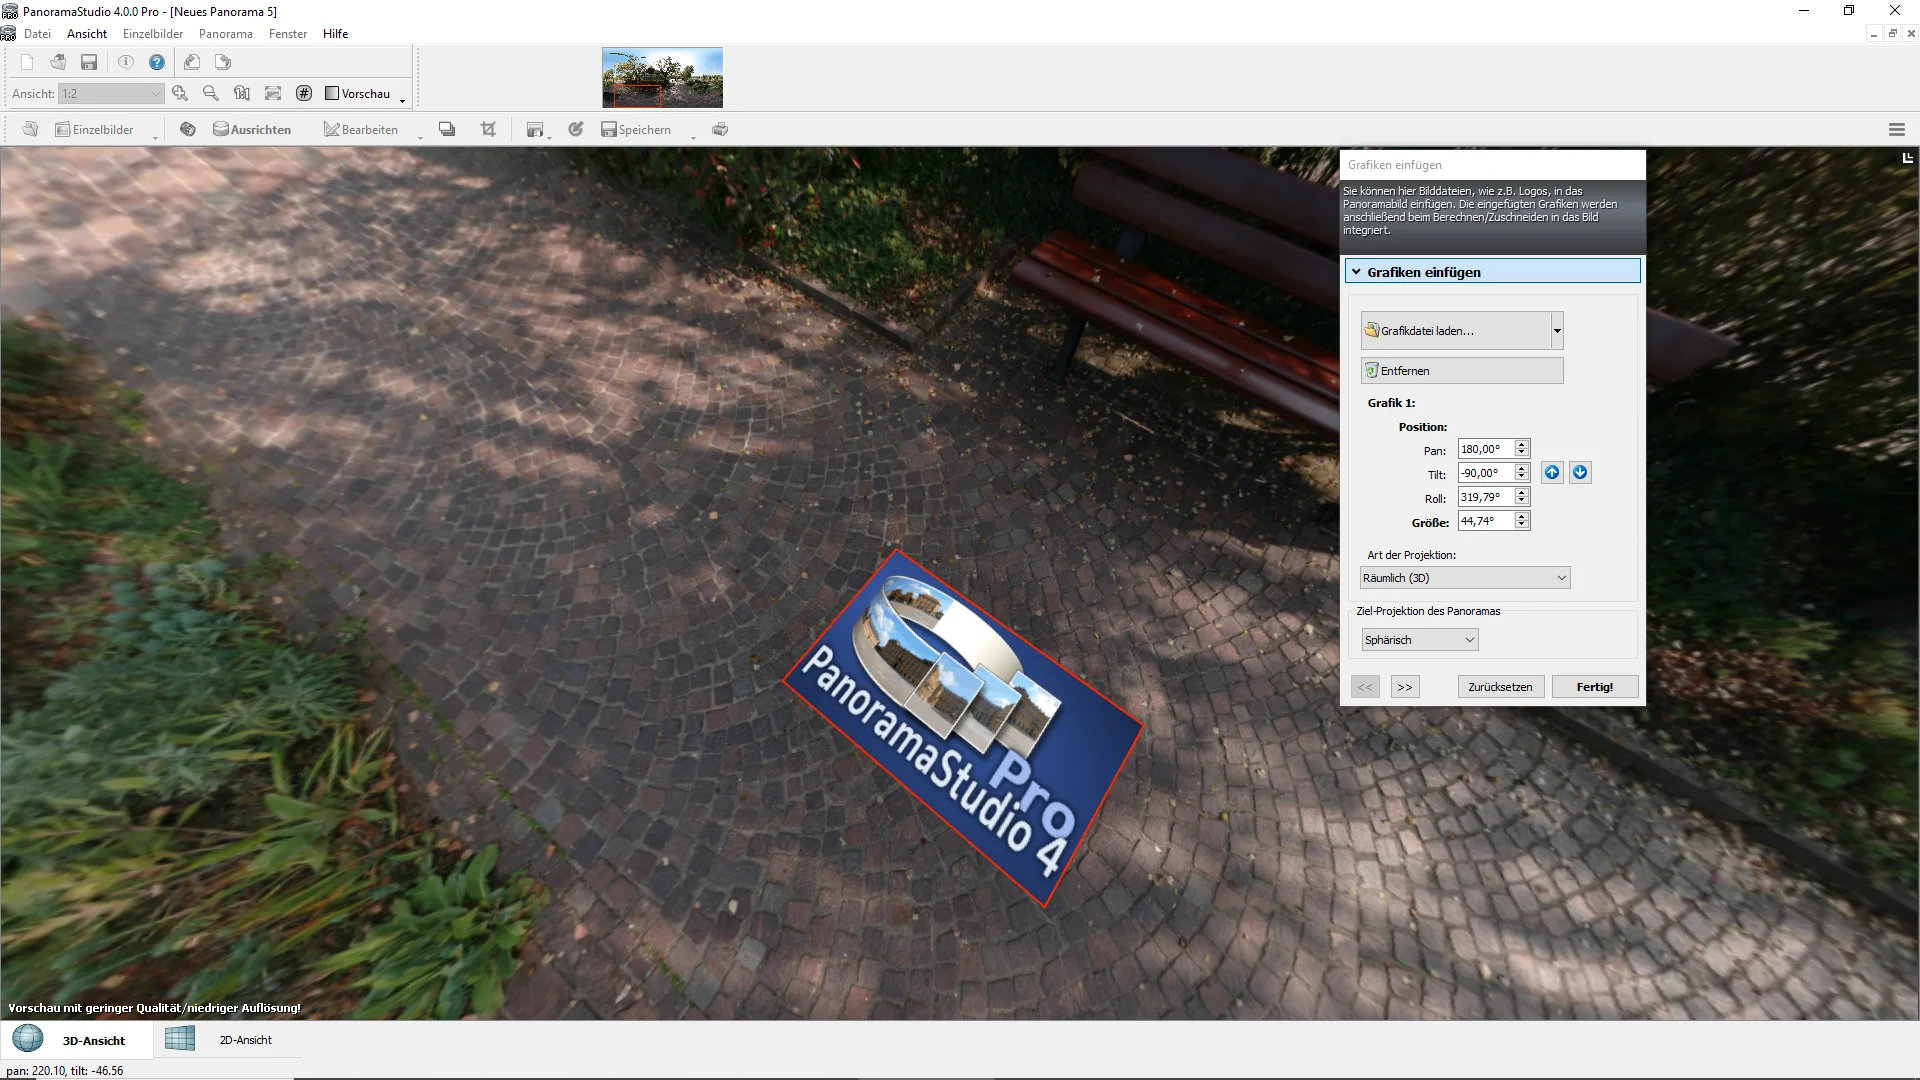This screenshot has width=1920, height=1080.
Task: Undo the last action
Action: (x=192, y=62)
